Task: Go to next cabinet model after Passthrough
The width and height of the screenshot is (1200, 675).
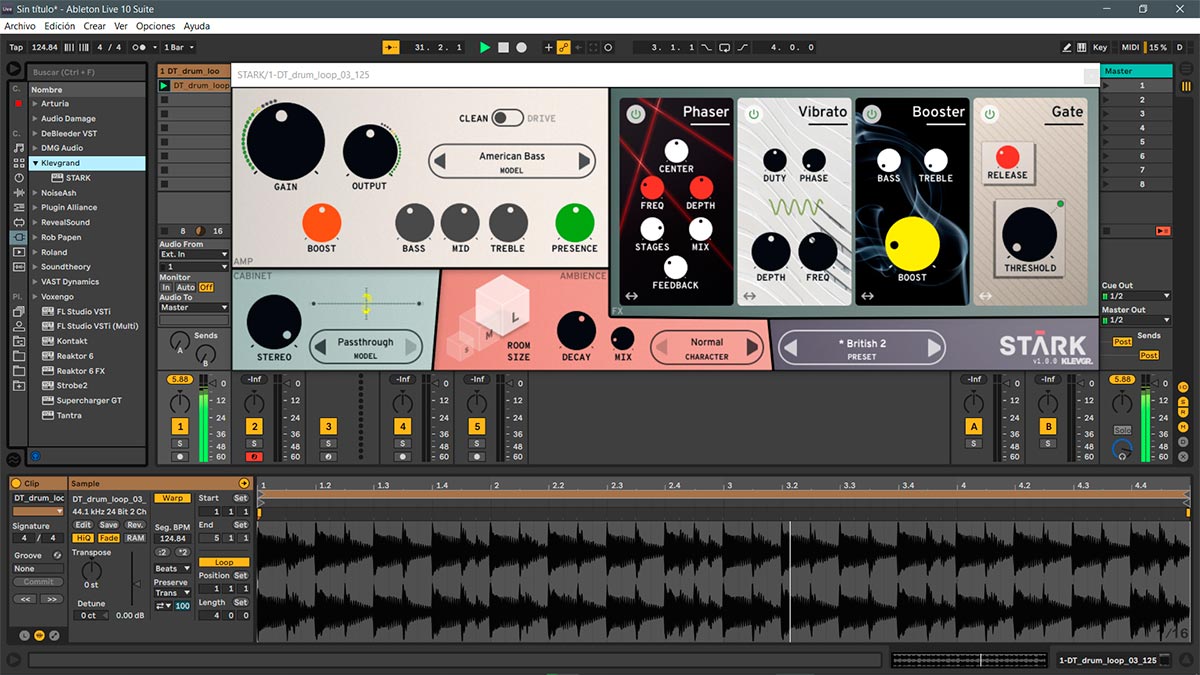Action: click(410, 348)
